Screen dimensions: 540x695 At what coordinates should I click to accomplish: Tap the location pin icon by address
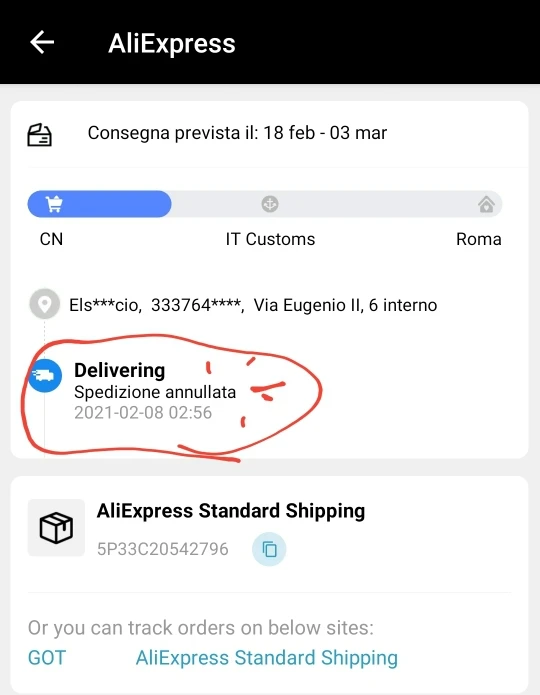[x=44, y=304]
